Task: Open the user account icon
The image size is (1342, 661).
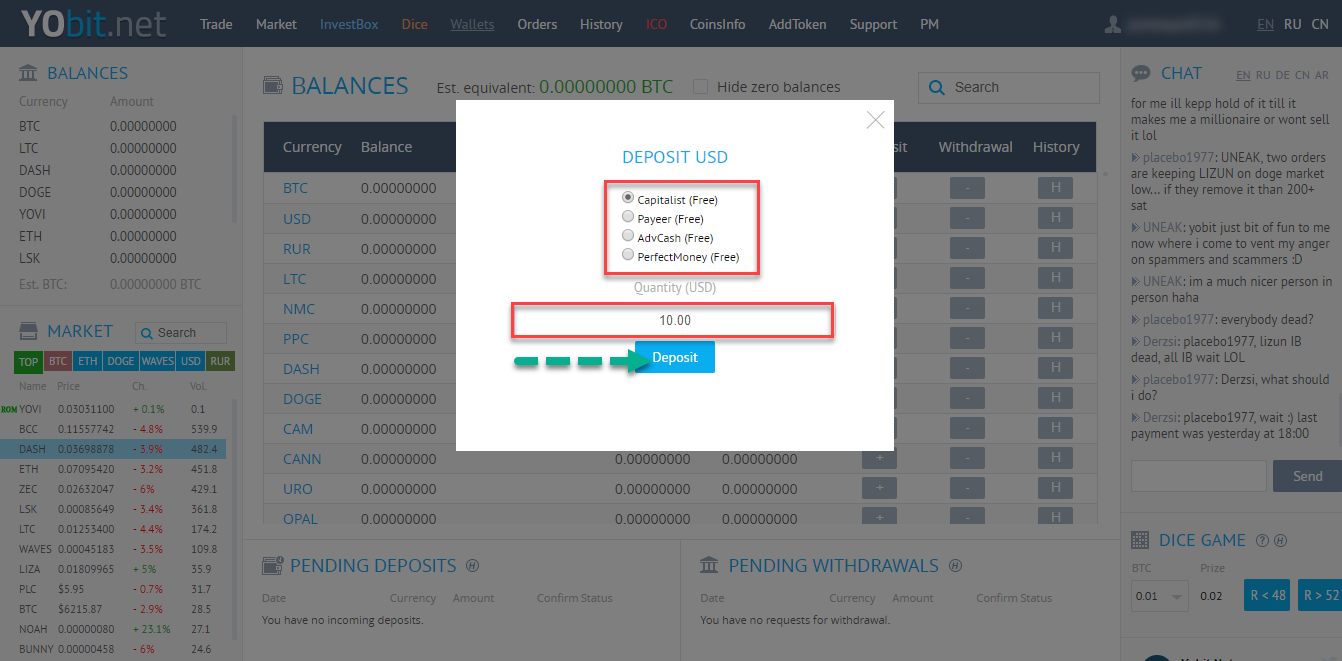Action: pyautogui.click(x=1112, y=24)
